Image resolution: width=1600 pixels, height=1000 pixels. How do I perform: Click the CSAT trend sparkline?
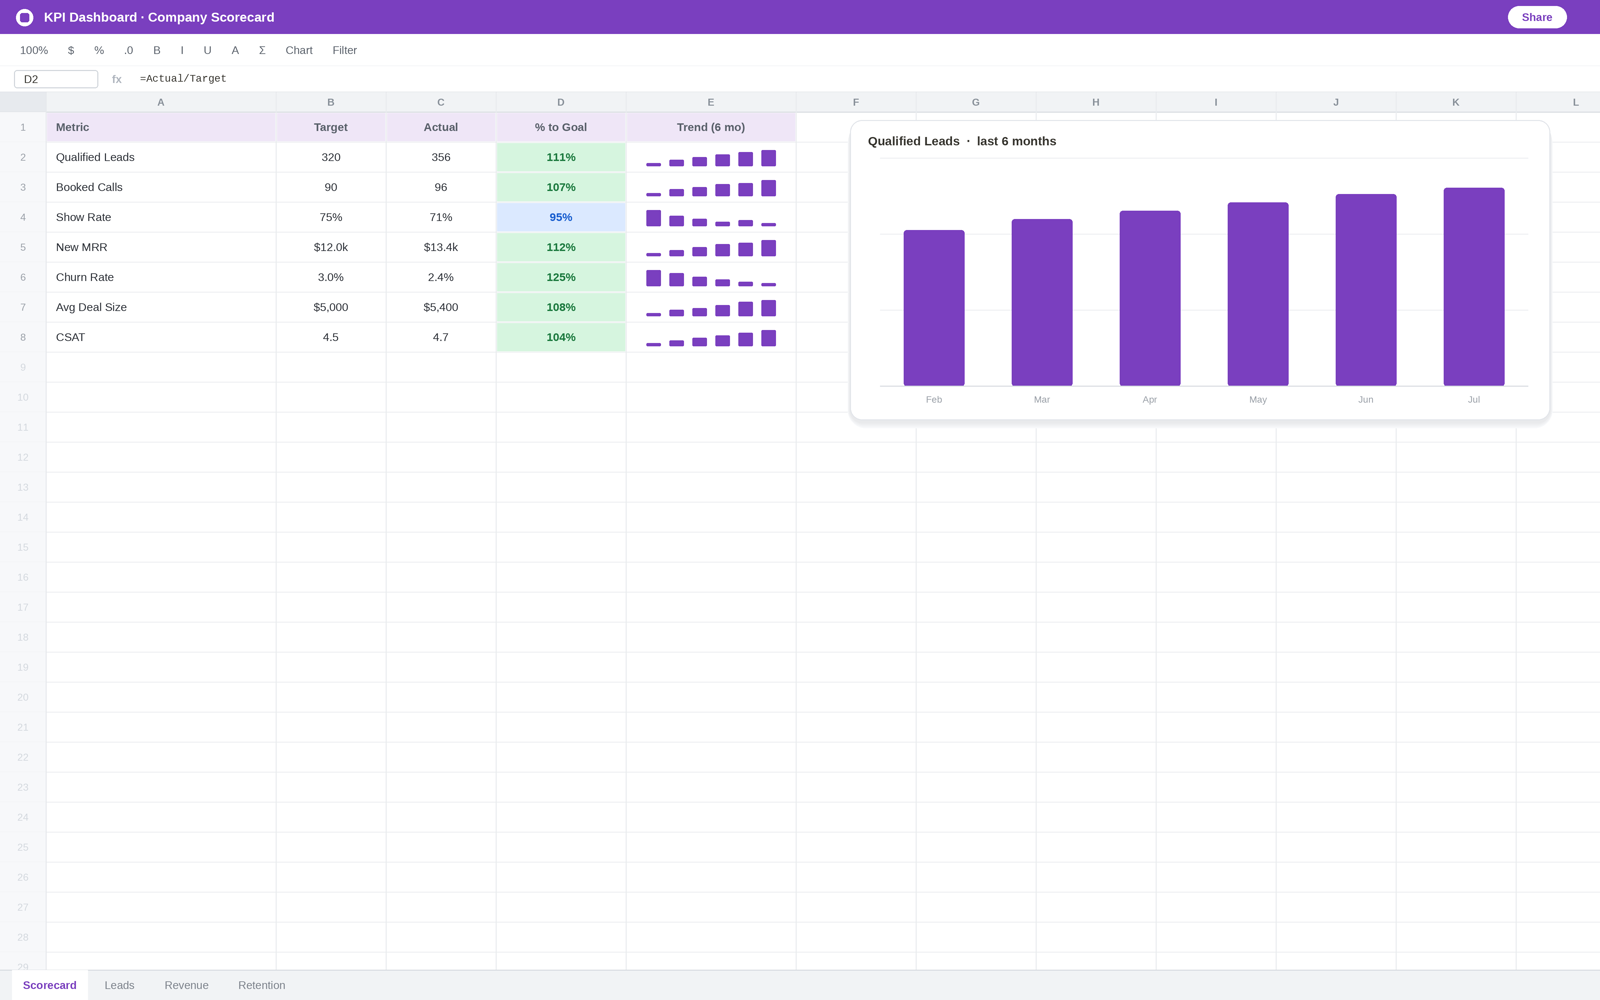(711, 338)
